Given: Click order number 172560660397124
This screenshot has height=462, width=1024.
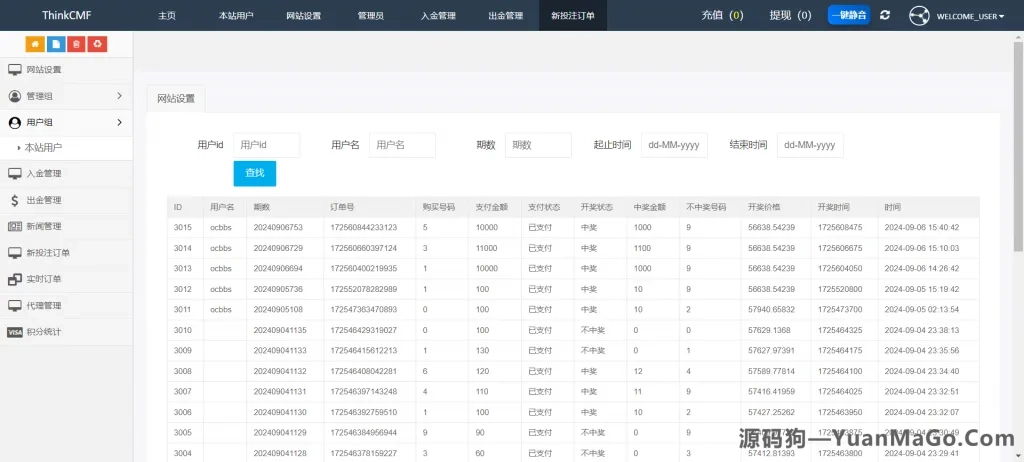Looking at the screenshot, I should click(x=364, y=248).
